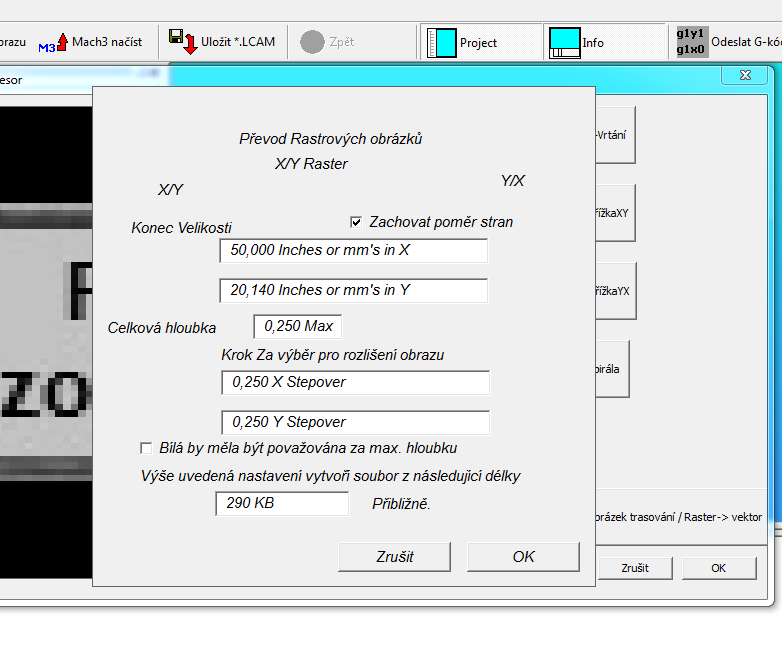Click the 0,250 Y Stepover field
The image size is (782, 657).
pos(355,422)
